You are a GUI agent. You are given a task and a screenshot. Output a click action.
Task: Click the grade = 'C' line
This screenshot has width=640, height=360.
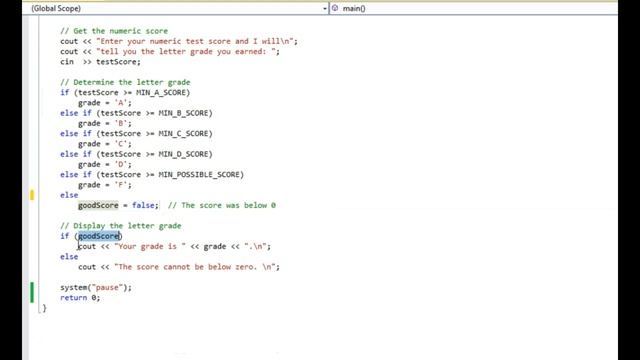(x=105, y=144)
